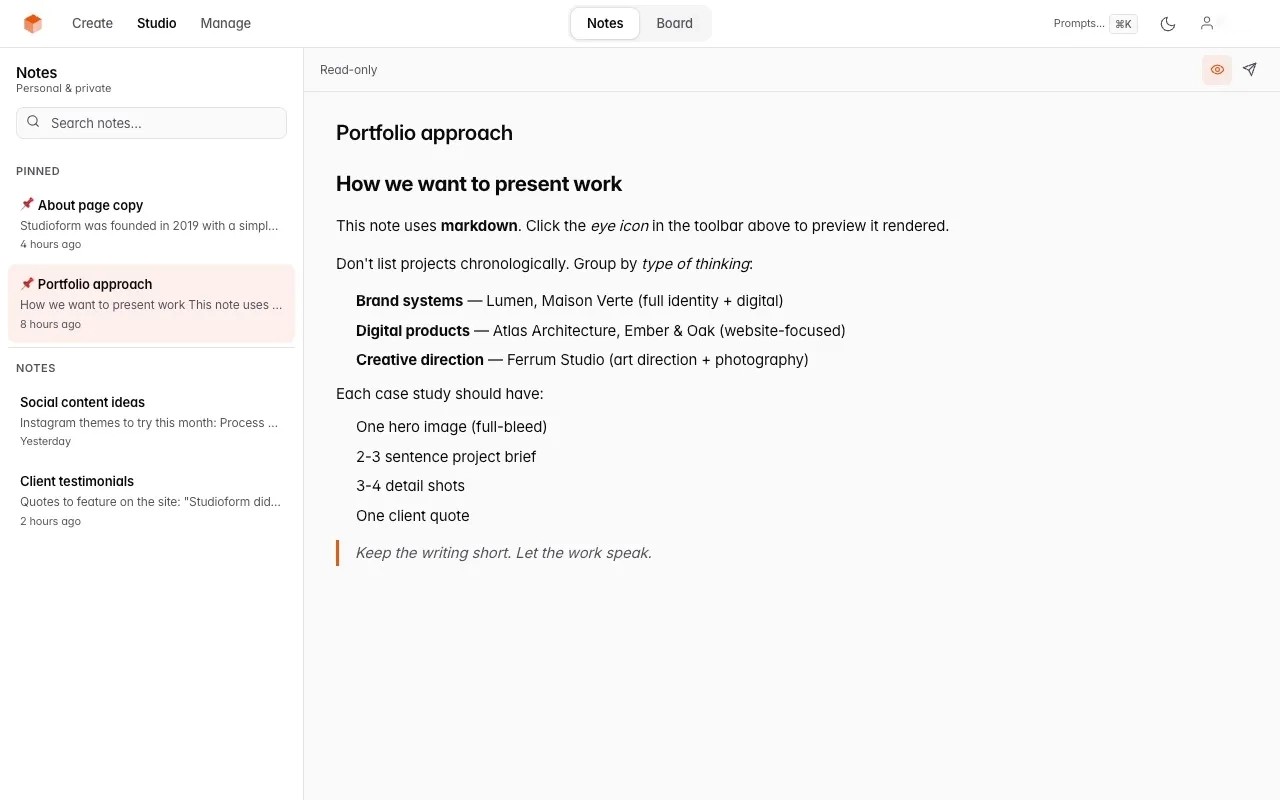1280x800 pixels.
Task: Click the pin icon beside About page copy
Action: coord(27,204)
